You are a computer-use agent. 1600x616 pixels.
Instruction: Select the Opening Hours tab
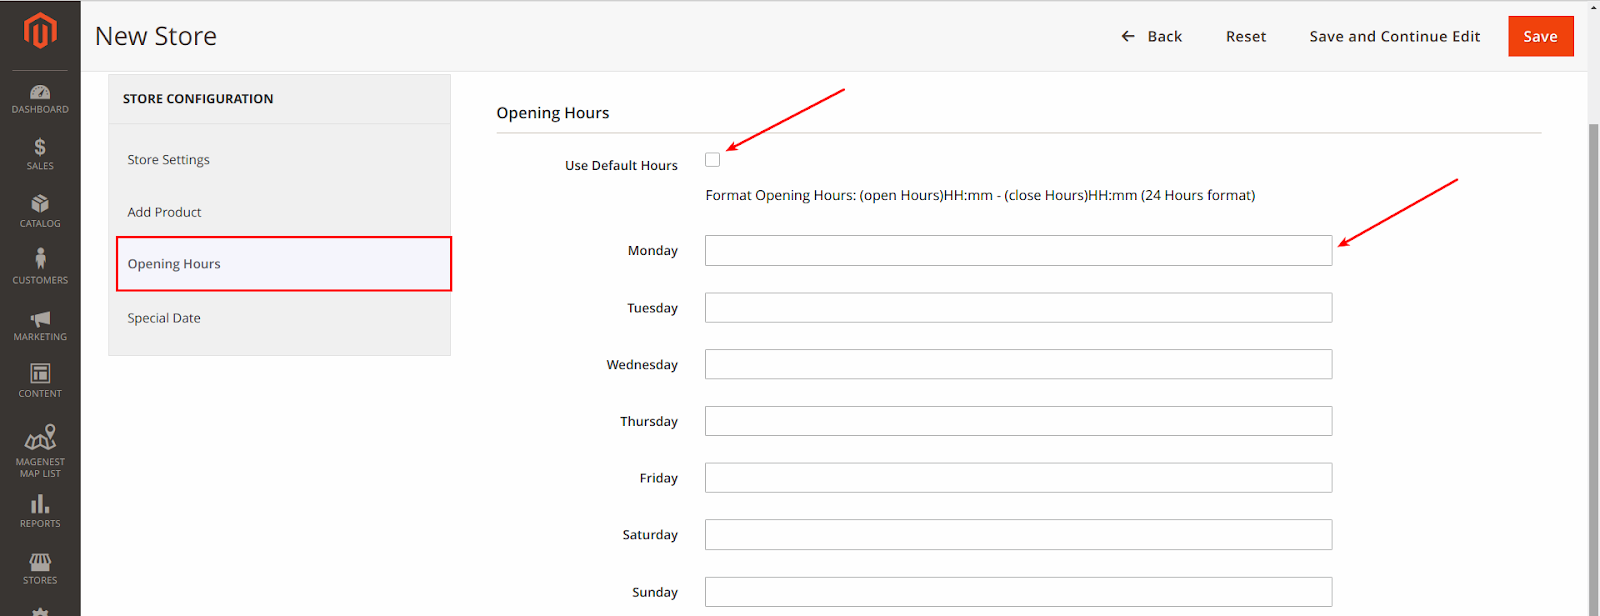(x=284, y=264)
